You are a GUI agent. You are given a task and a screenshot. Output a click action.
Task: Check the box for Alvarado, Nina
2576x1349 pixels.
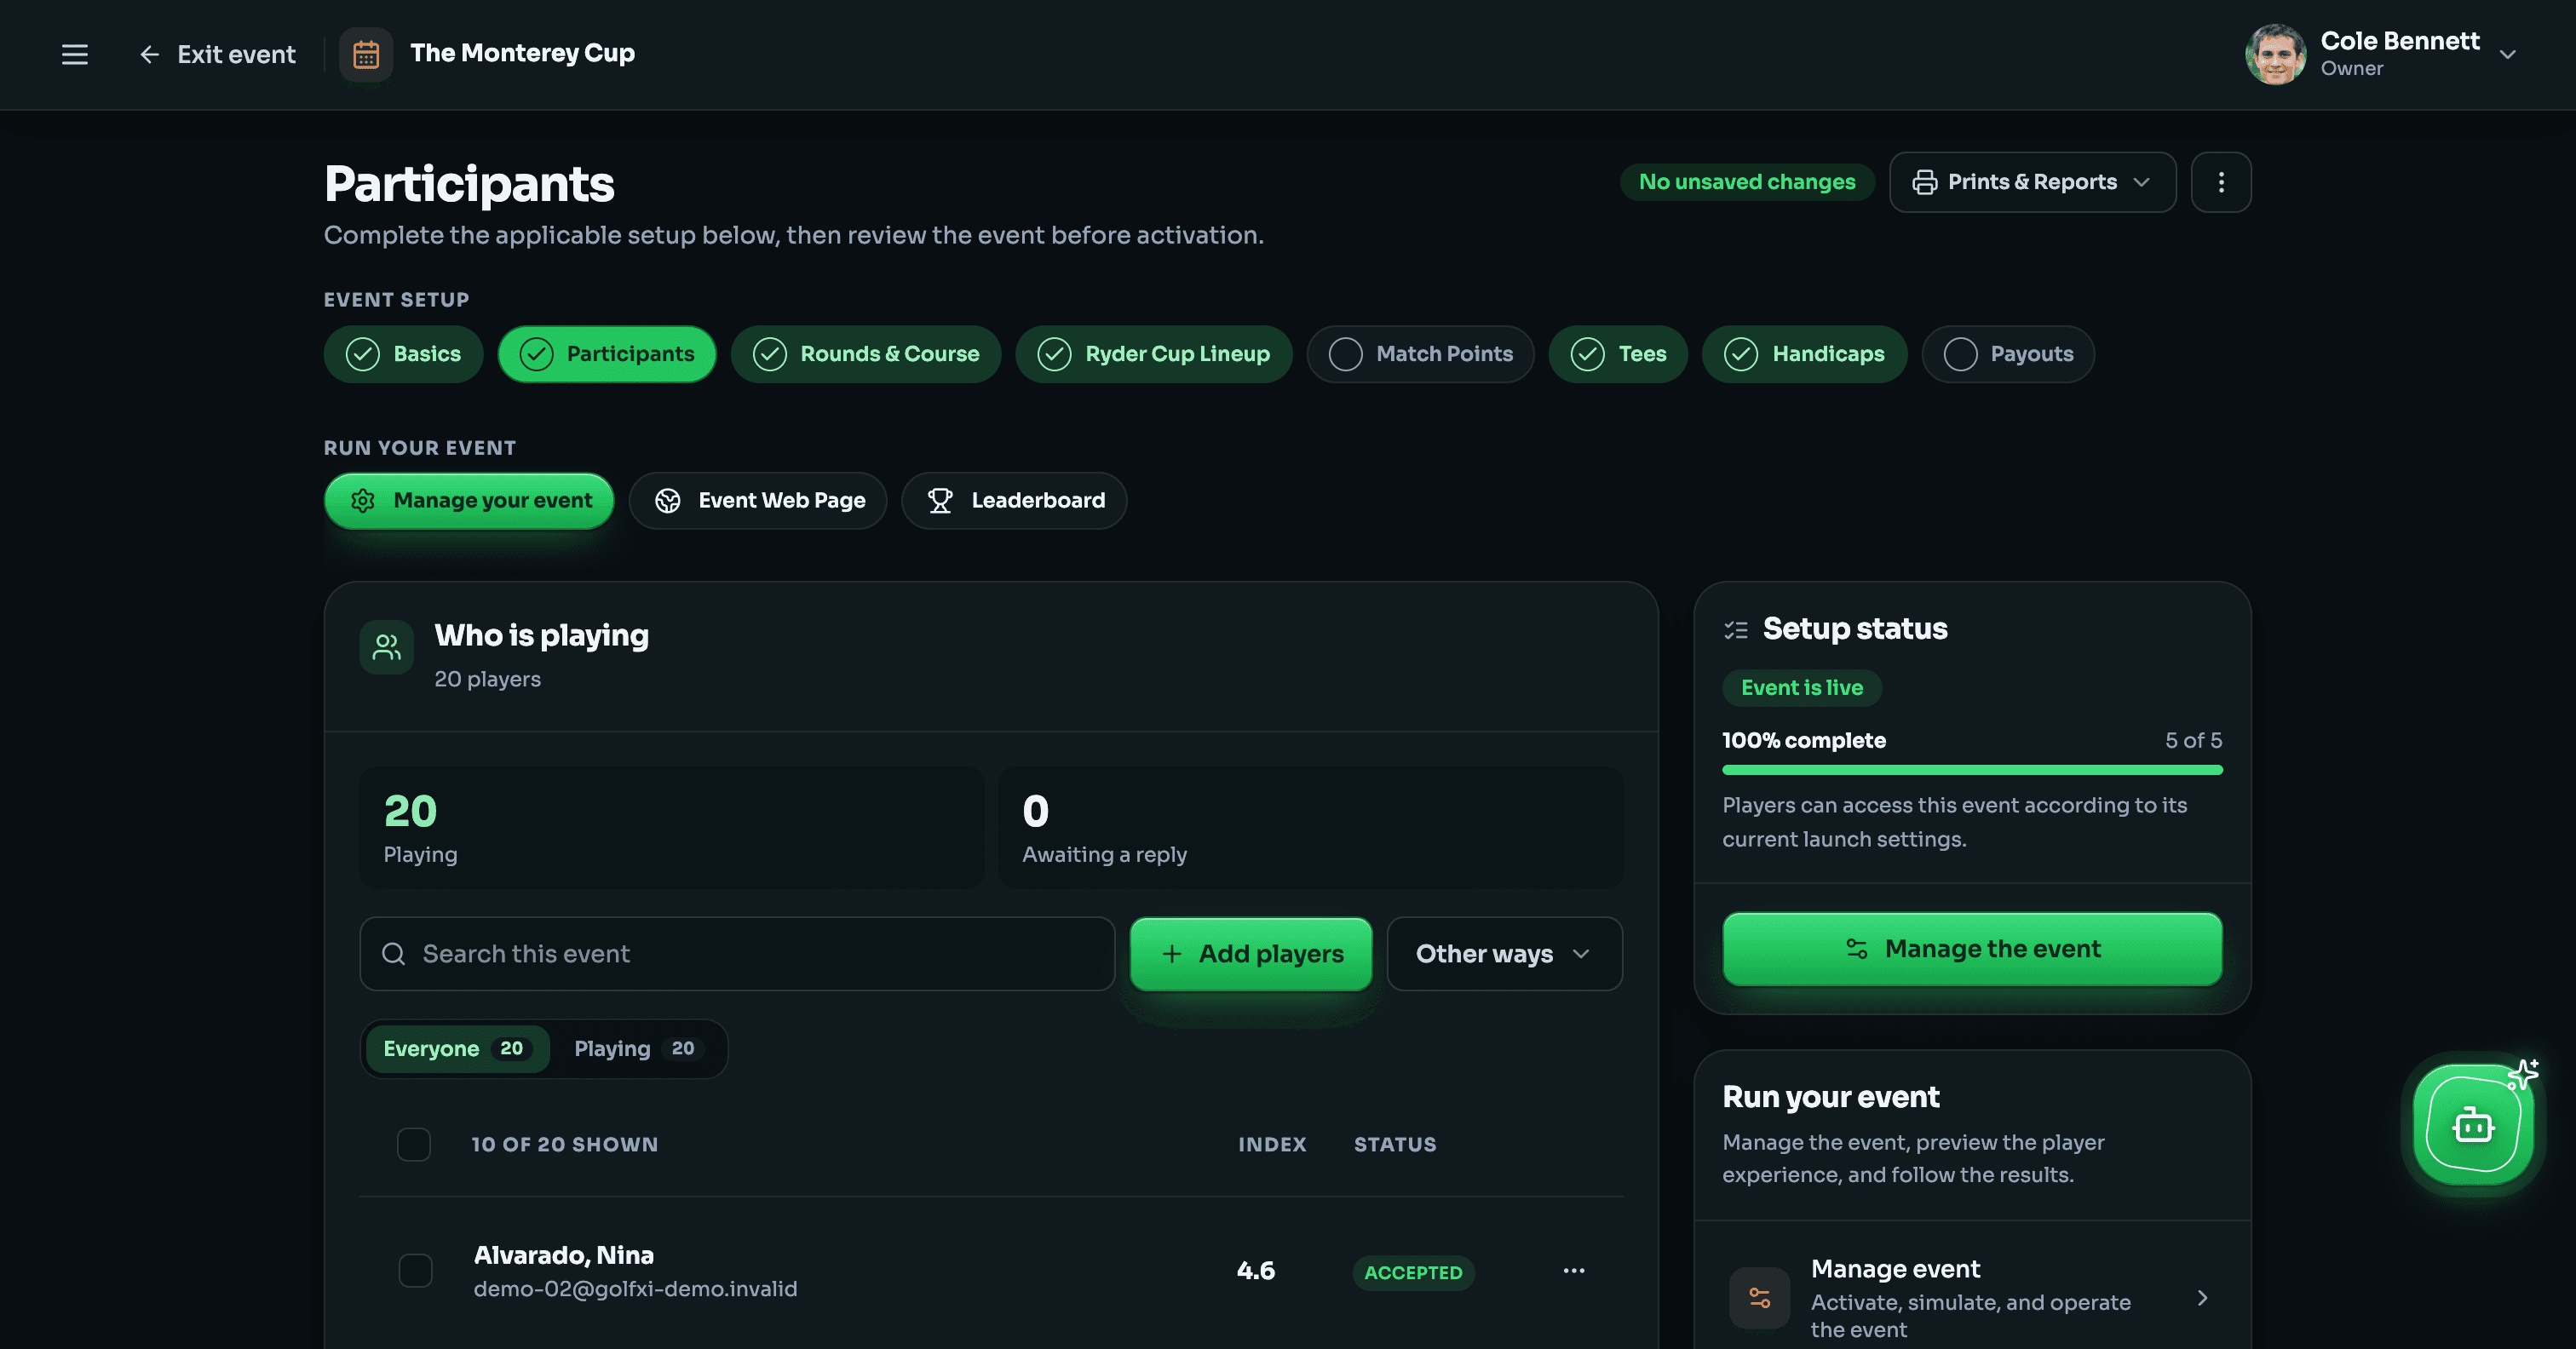click(415, 1271)
